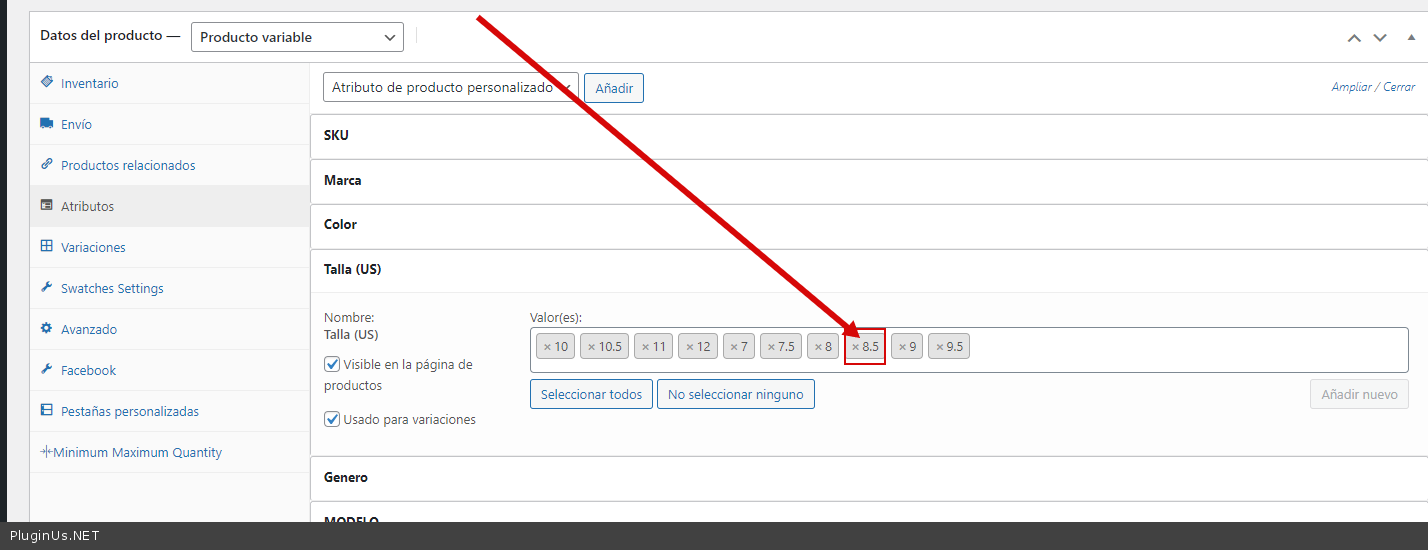Open the Envío tab
This screenshot has height=550, width=1428.
169,124
